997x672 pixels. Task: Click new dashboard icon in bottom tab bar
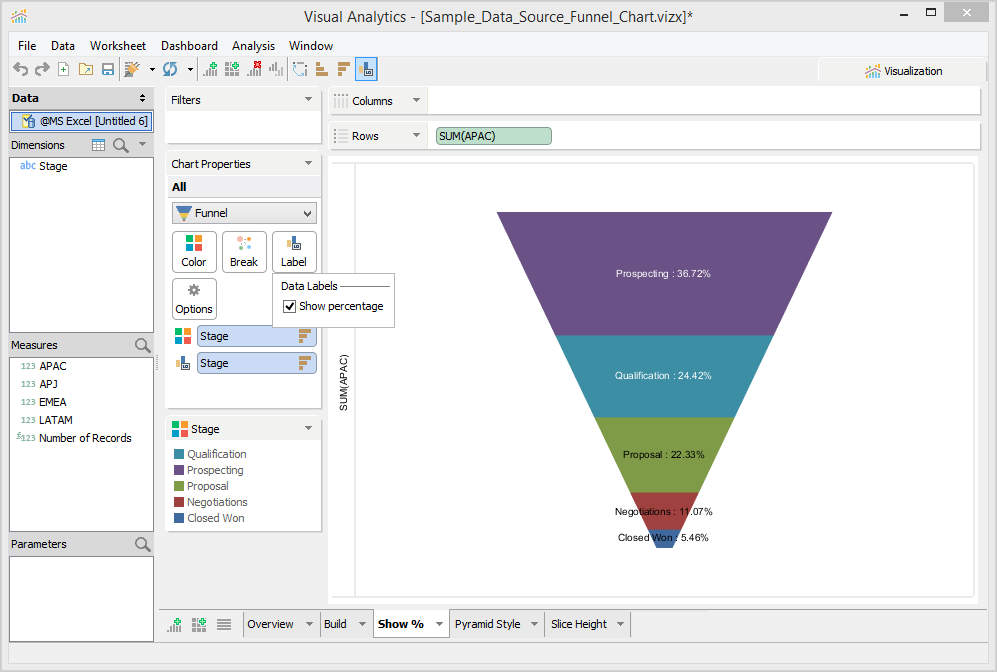point(199,624)
